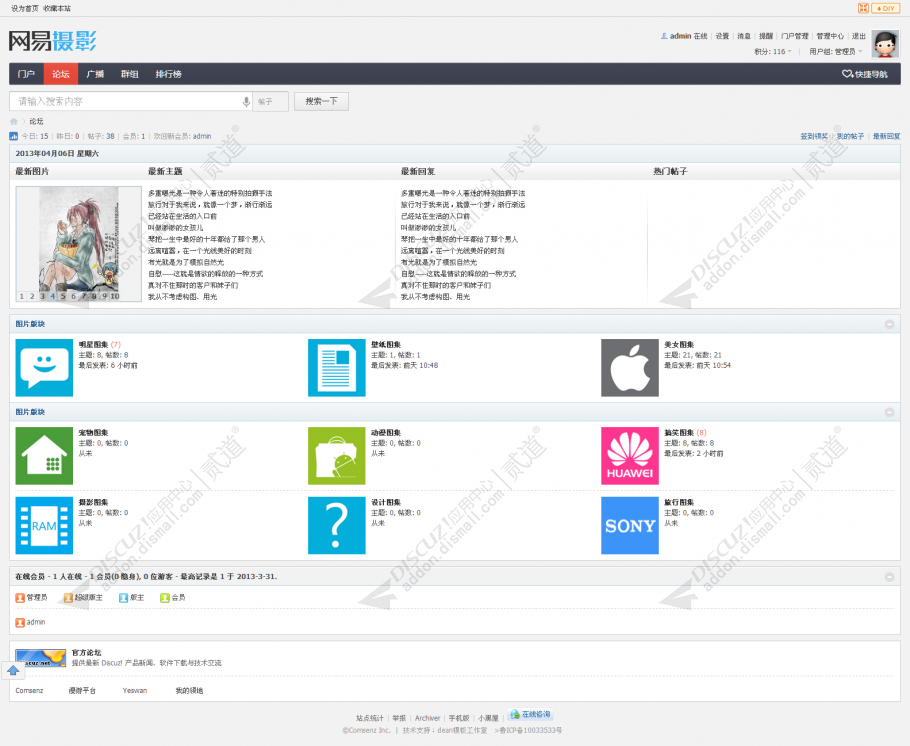Open 叫做嘭嘭的女孩儿 under 最新主题

click(x=176, y=228)
